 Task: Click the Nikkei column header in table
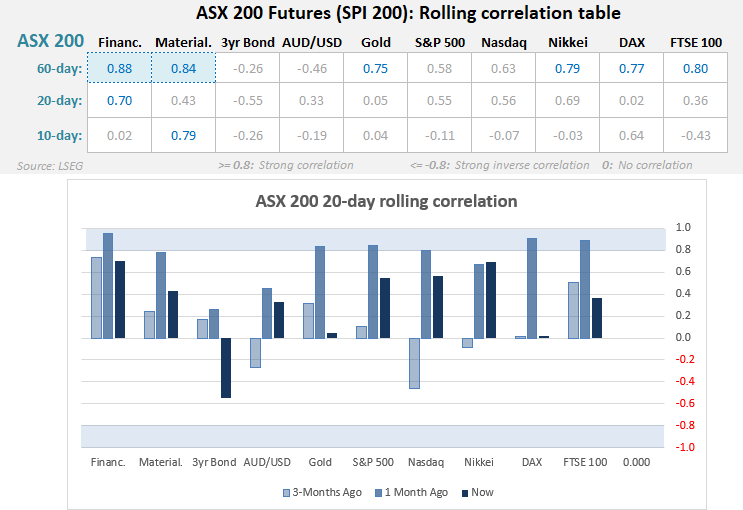point(568,42)
